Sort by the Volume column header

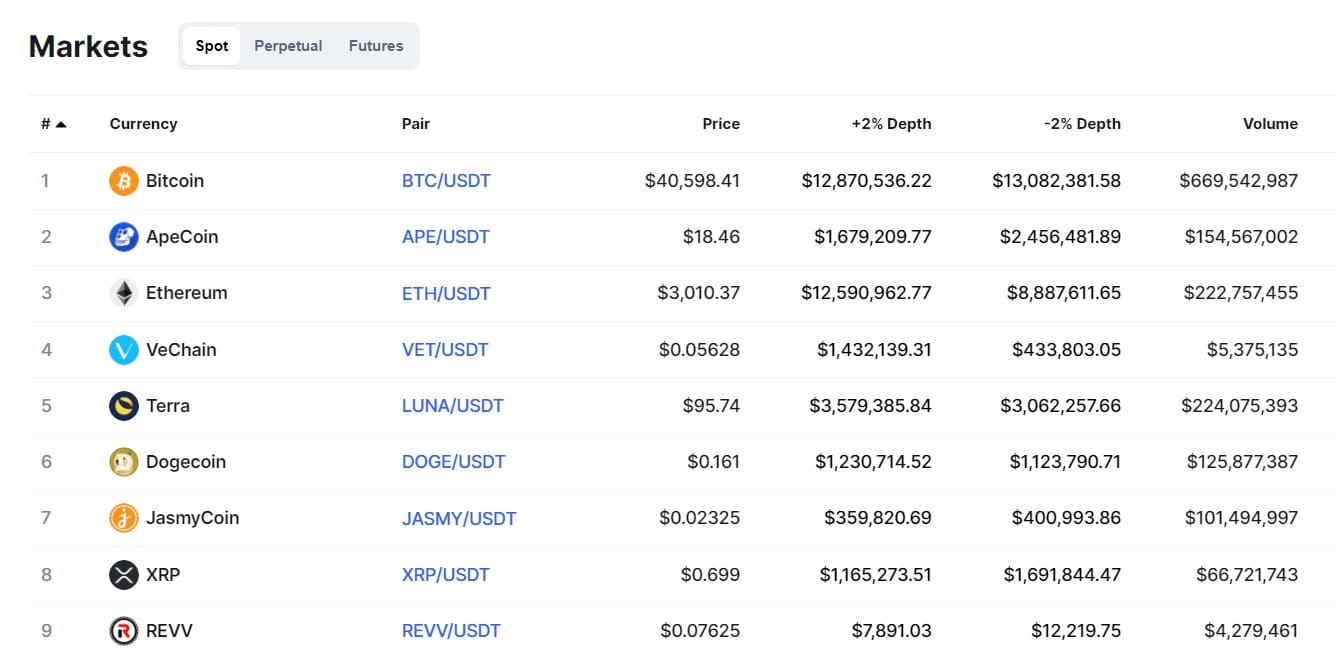pyautogui.click(x=1270, y=124)
